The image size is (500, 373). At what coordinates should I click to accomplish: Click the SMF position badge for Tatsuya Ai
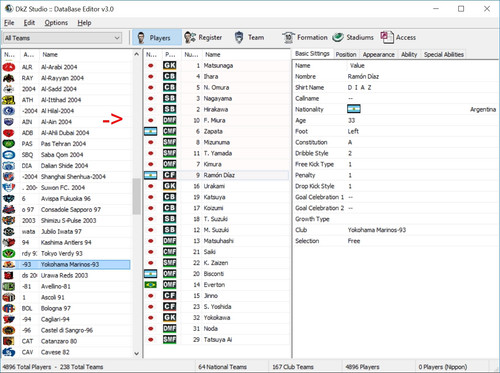pyautogui.click(x=169, y=339)
